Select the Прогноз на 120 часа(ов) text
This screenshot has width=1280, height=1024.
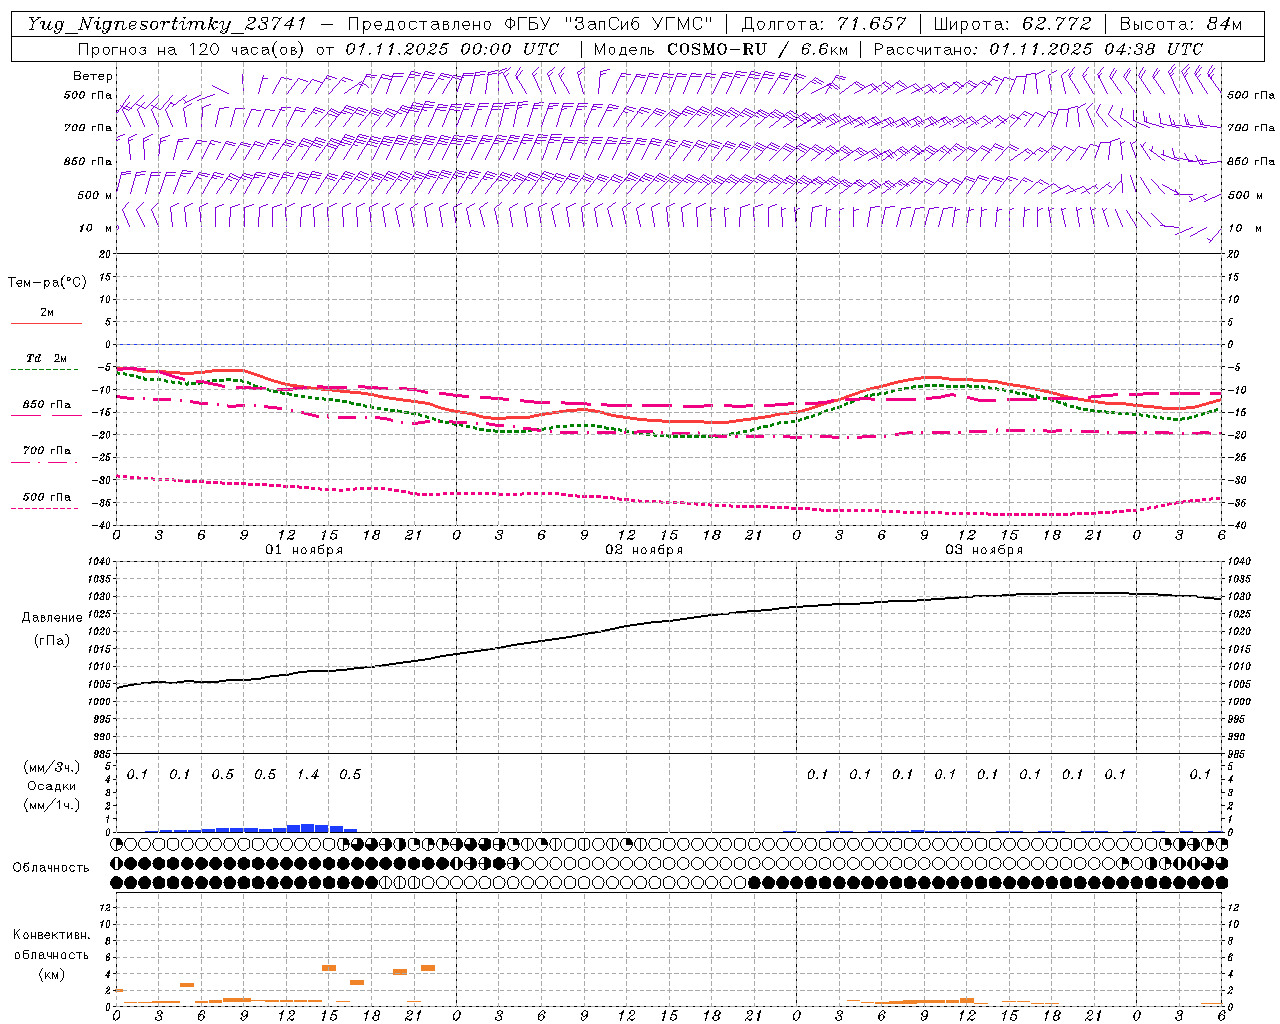click(193, 49)
